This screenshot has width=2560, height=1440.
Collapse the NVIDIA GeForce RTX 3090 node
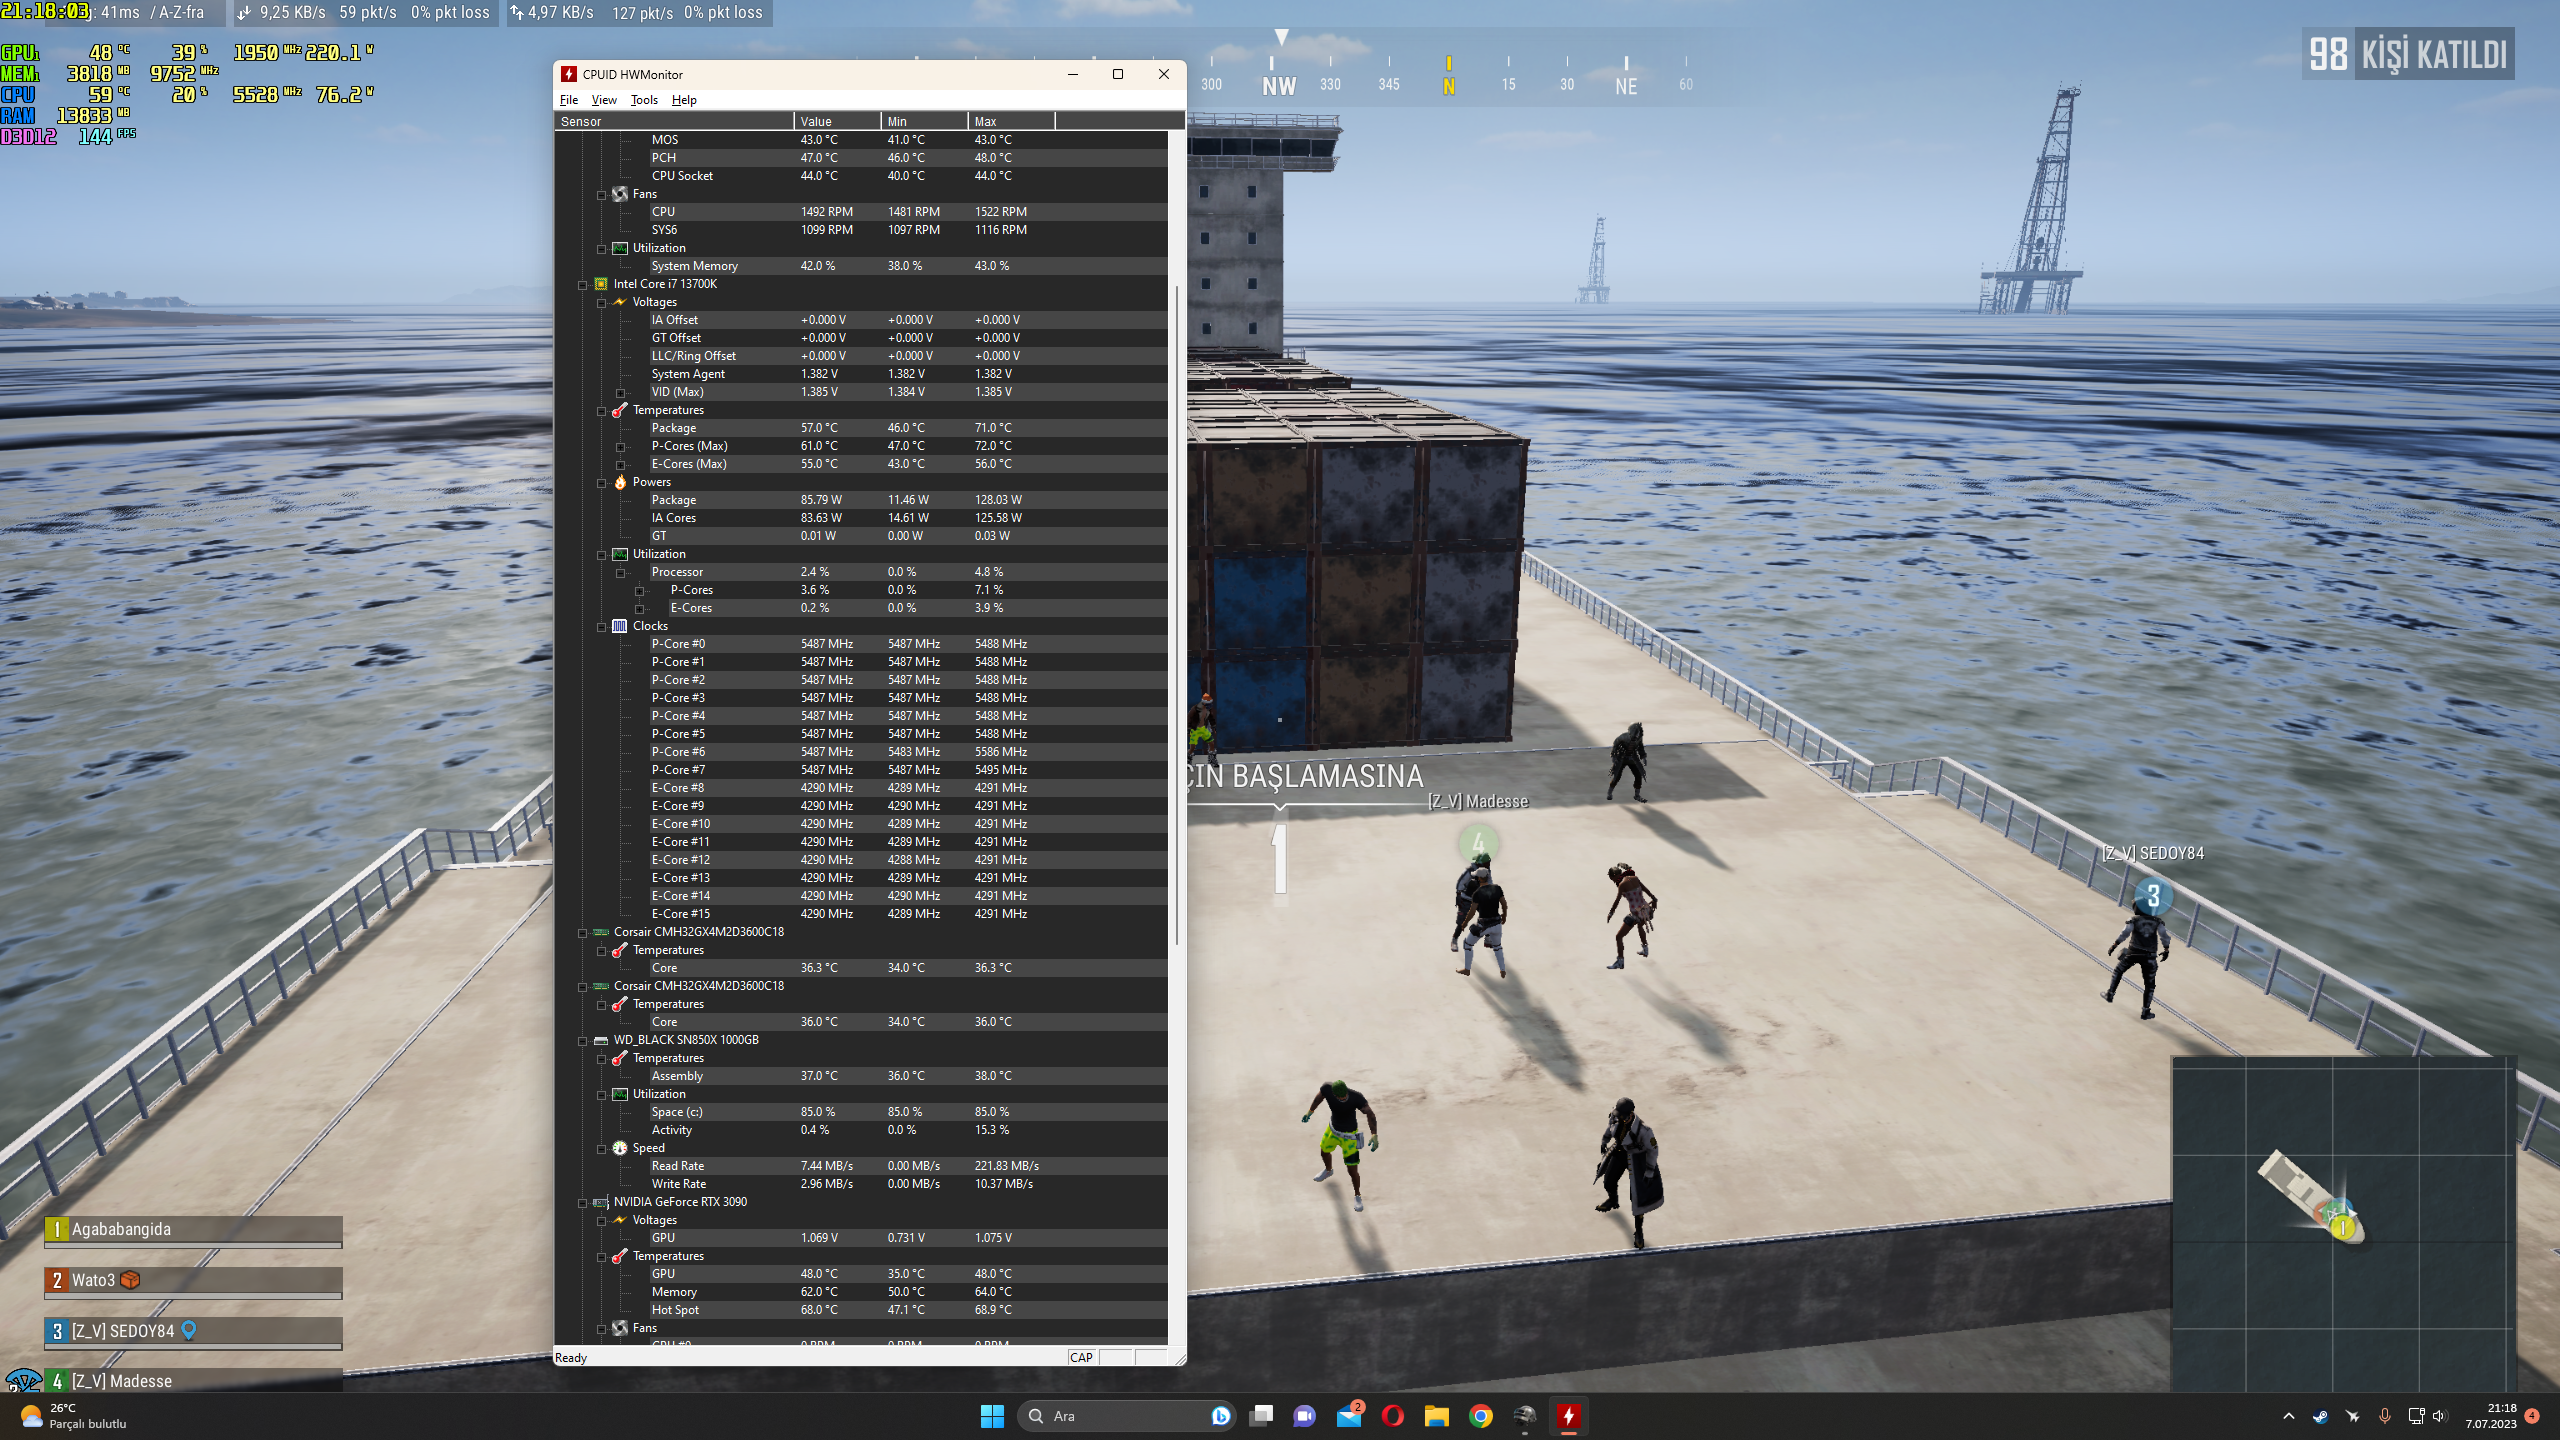coord(582,1203)
